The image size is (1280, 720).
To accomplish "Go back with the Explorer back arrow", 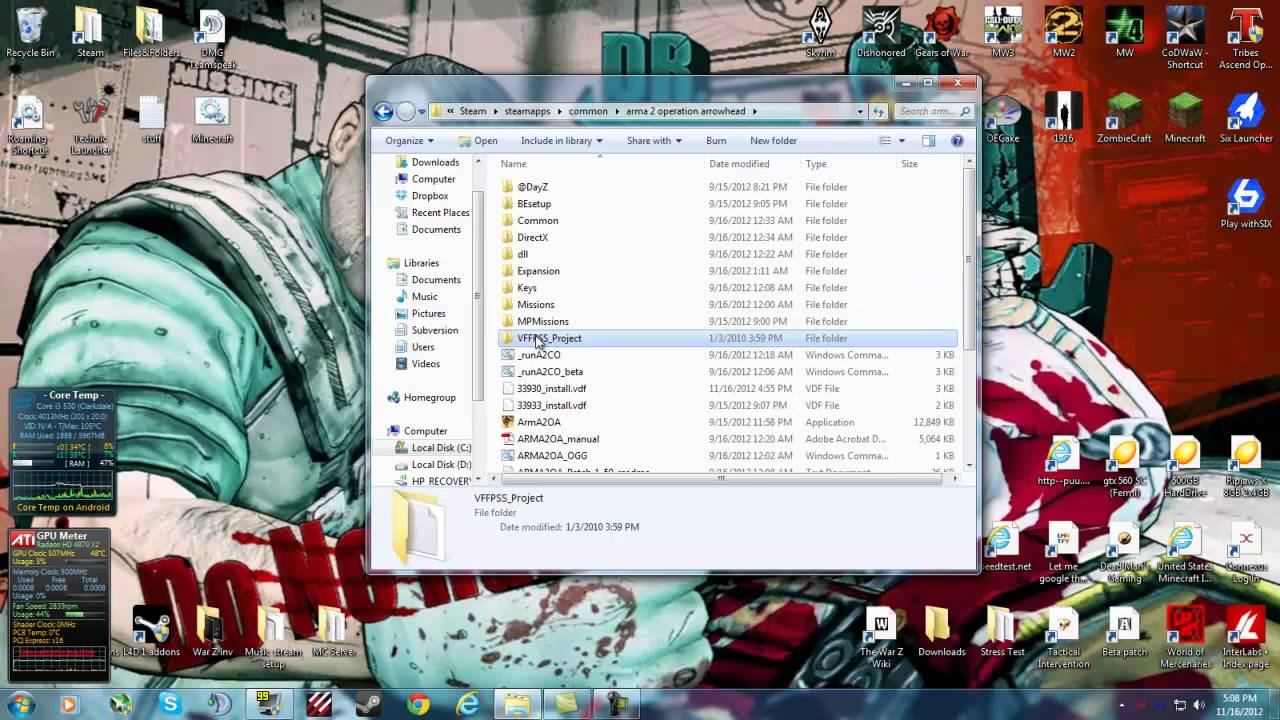I will coord(383,111).
